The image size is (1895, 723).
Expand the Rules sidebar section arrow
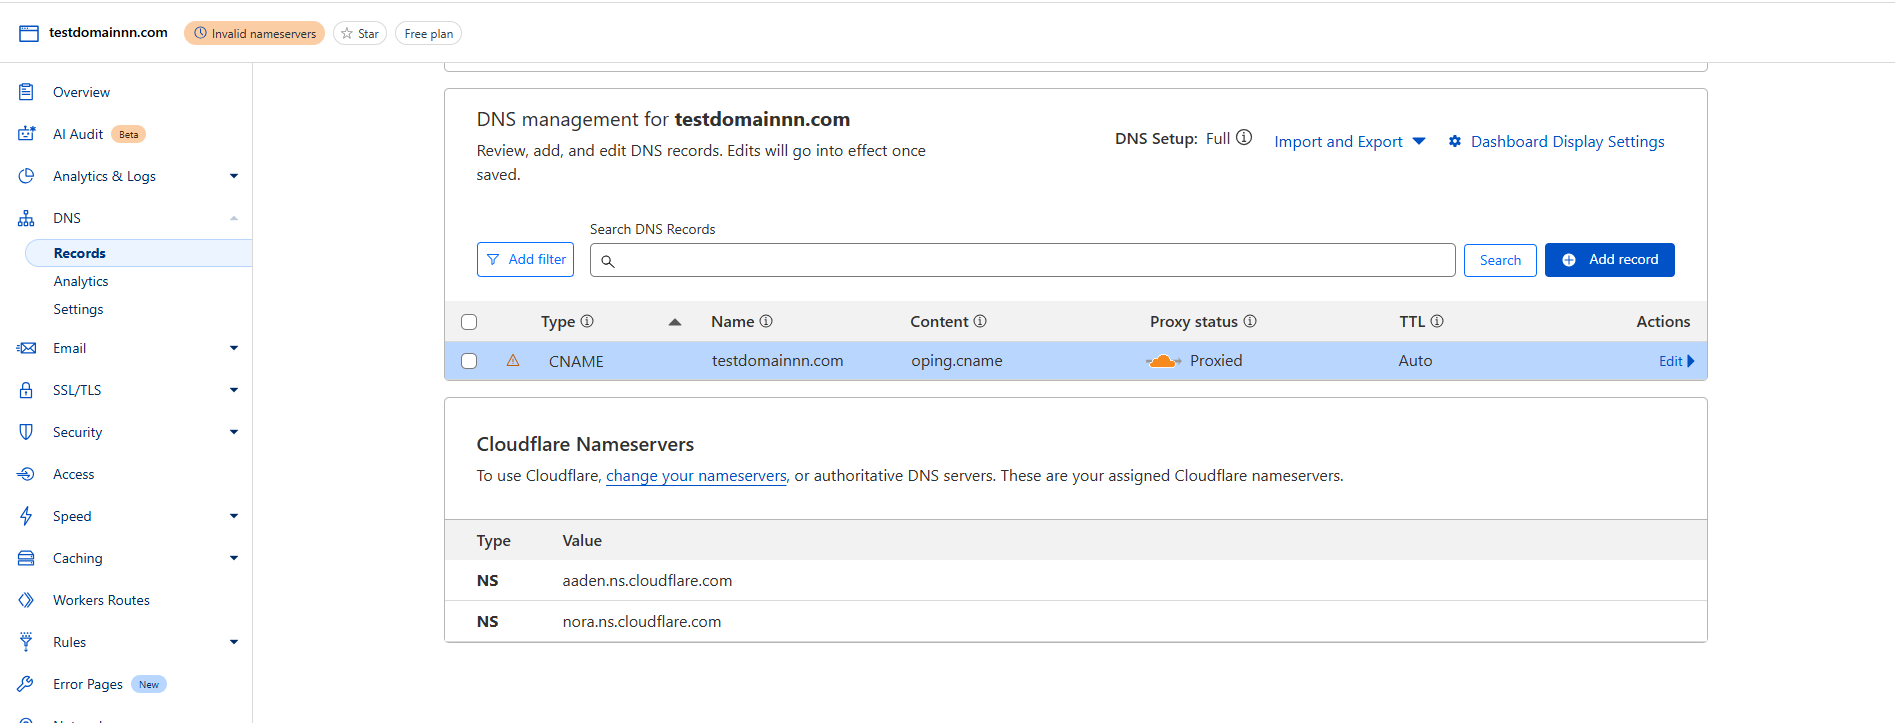pyautogui.click(x=234, y=642)
